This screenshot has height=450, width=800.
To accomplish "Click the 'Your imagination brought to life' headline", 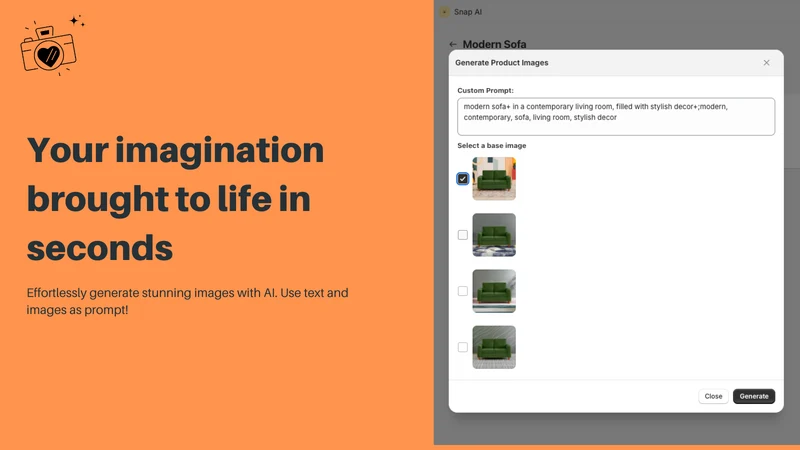I will tap(175, 198).
